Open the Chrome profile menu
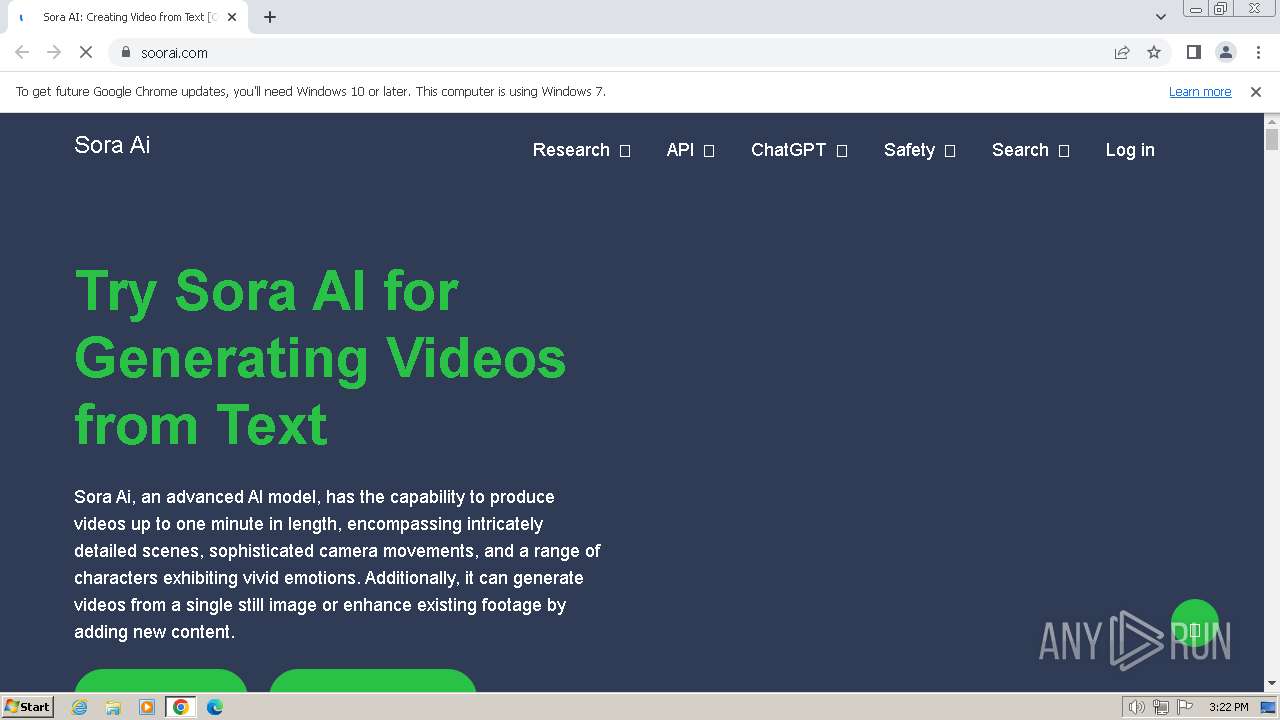The image size is (1280, 720). 1225,52
